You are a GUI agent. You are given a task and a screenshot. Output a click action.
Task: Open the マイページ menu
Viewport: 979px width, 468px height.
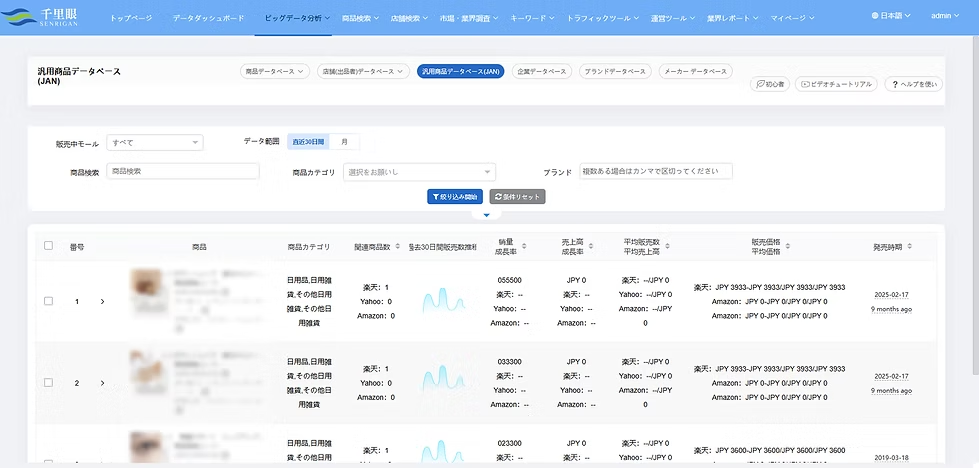[792, 18]
